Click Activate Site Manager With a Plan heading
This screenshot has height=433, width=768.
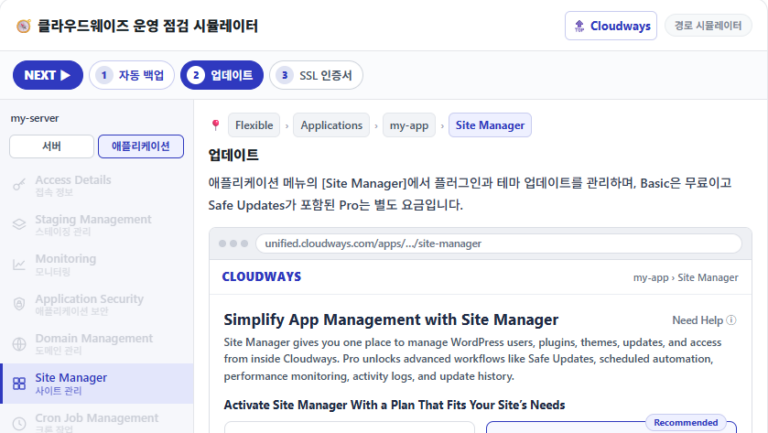(394, 405)
